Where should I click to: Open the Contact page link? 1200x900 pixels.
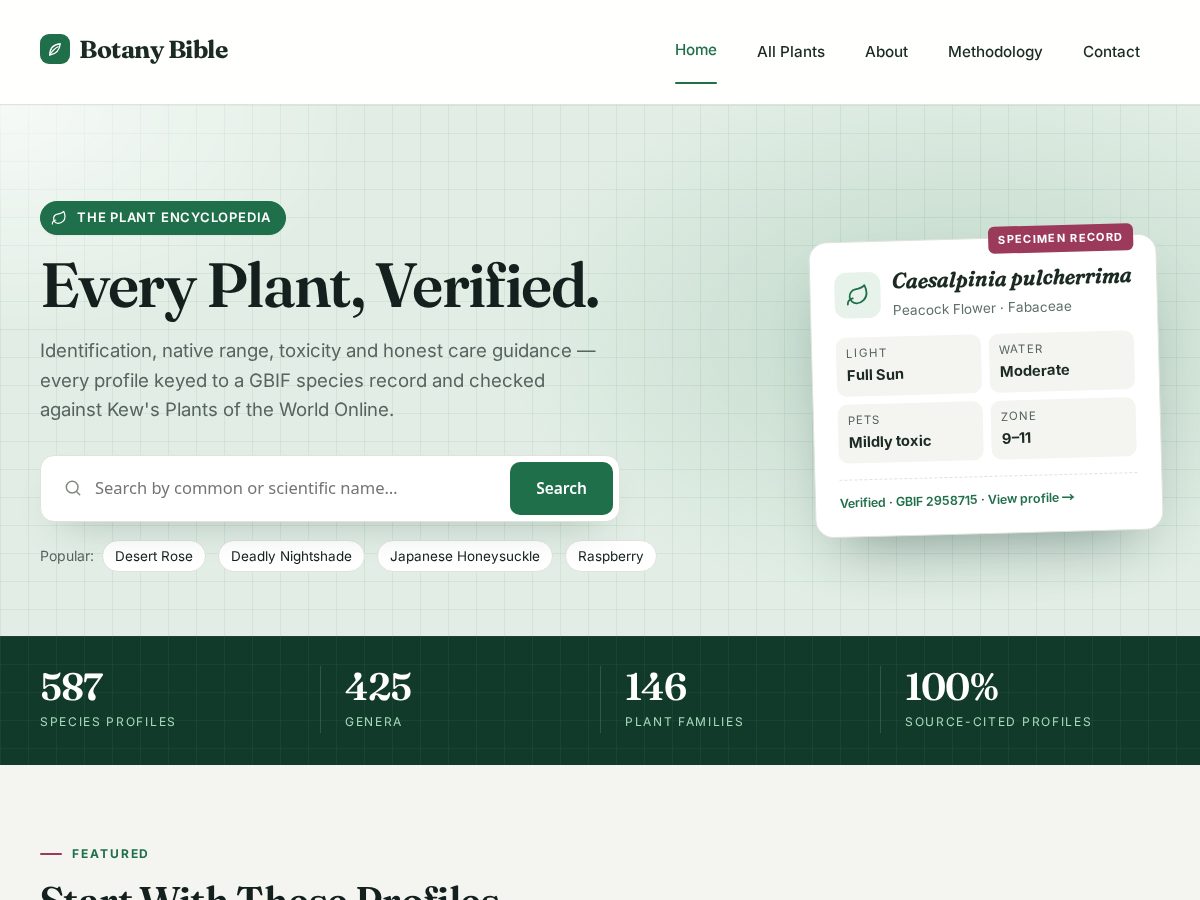1111,51
